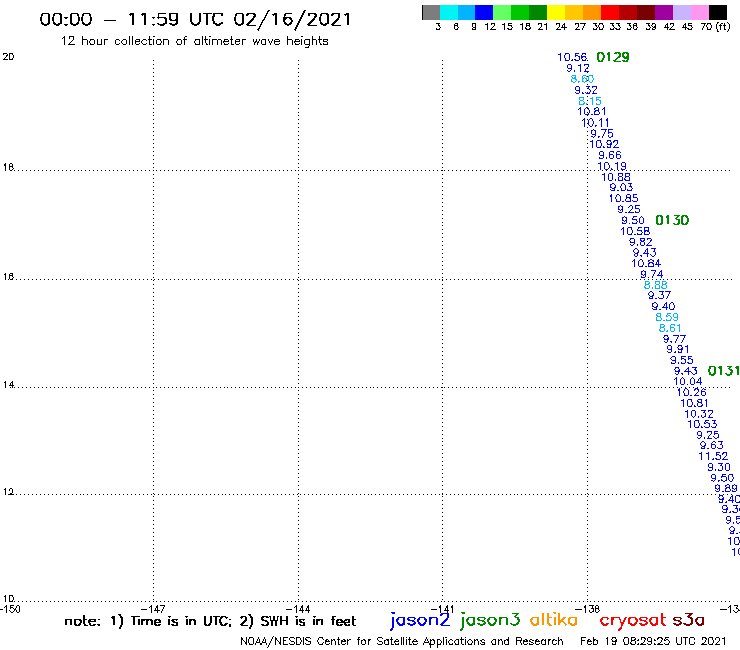
Task: Click the 10.19 reading on the gridline
Action: [x=612, y=166]
